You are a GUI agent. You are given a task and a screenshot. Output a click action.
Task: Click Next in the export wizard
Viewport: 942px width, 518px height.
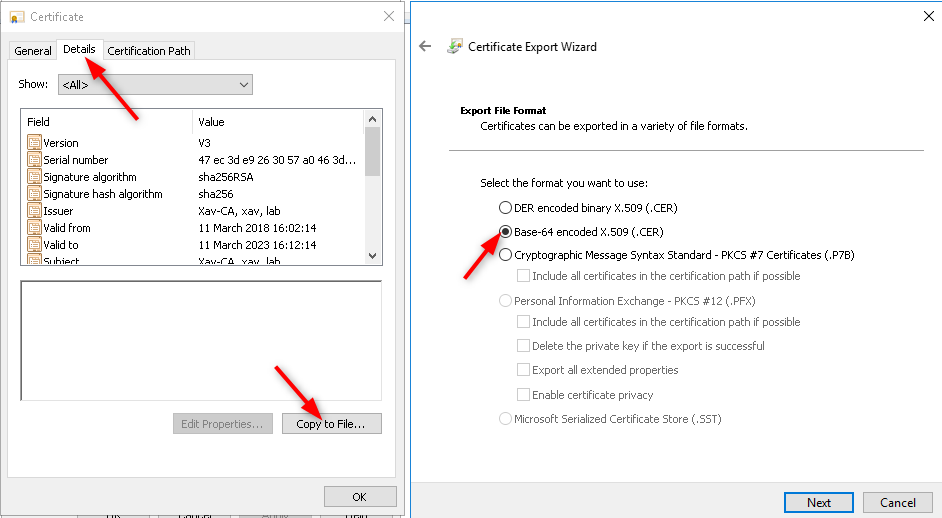(818, 502)
